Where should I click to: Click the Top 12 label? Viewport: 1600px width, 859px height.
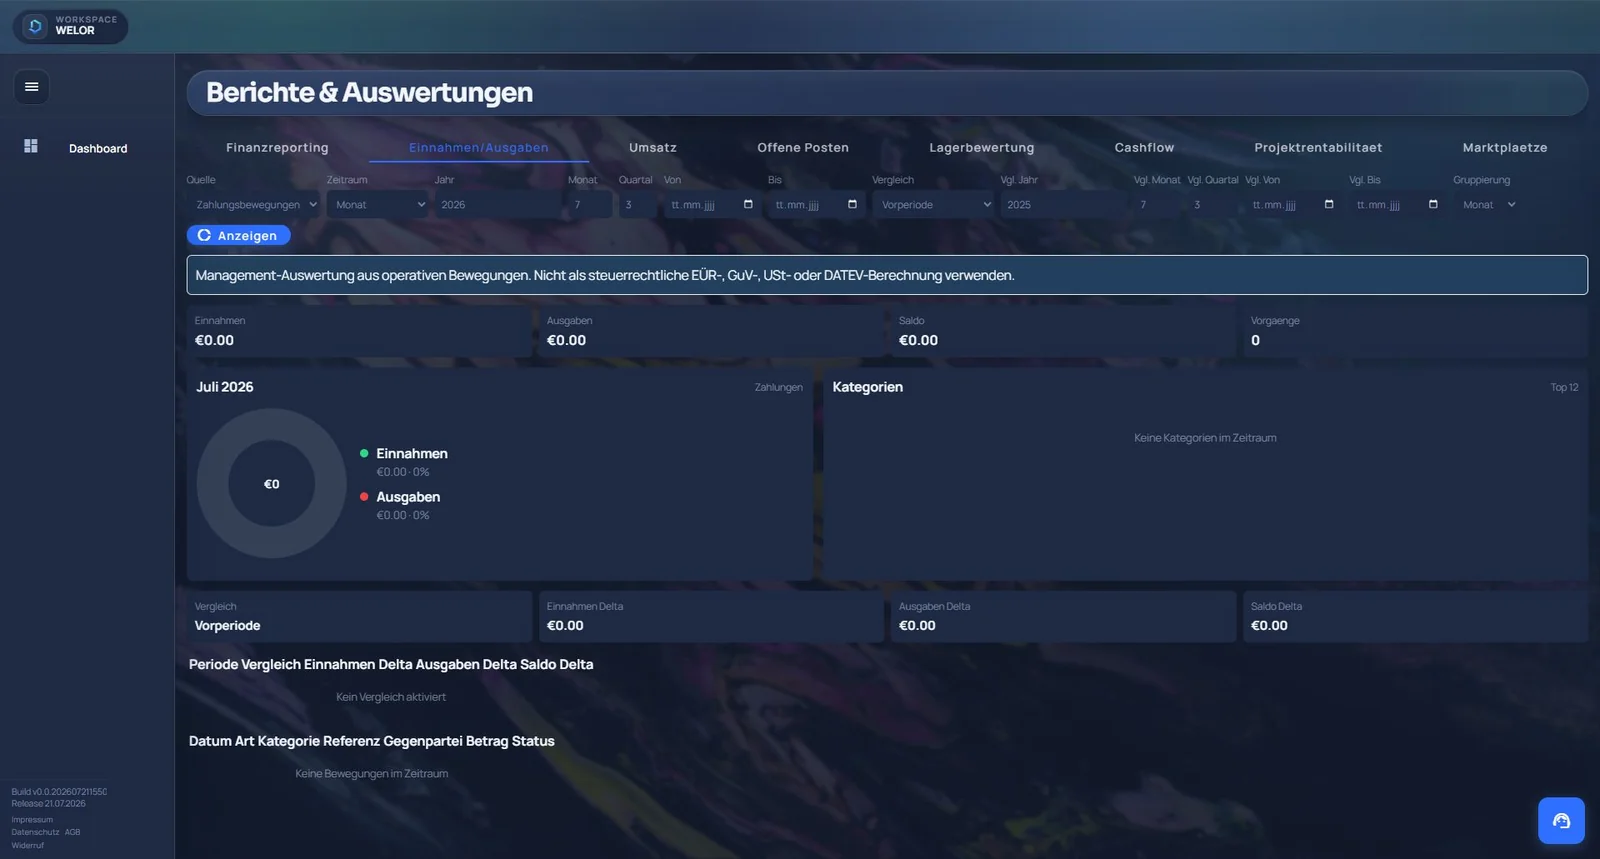[x=1564, y=387]
